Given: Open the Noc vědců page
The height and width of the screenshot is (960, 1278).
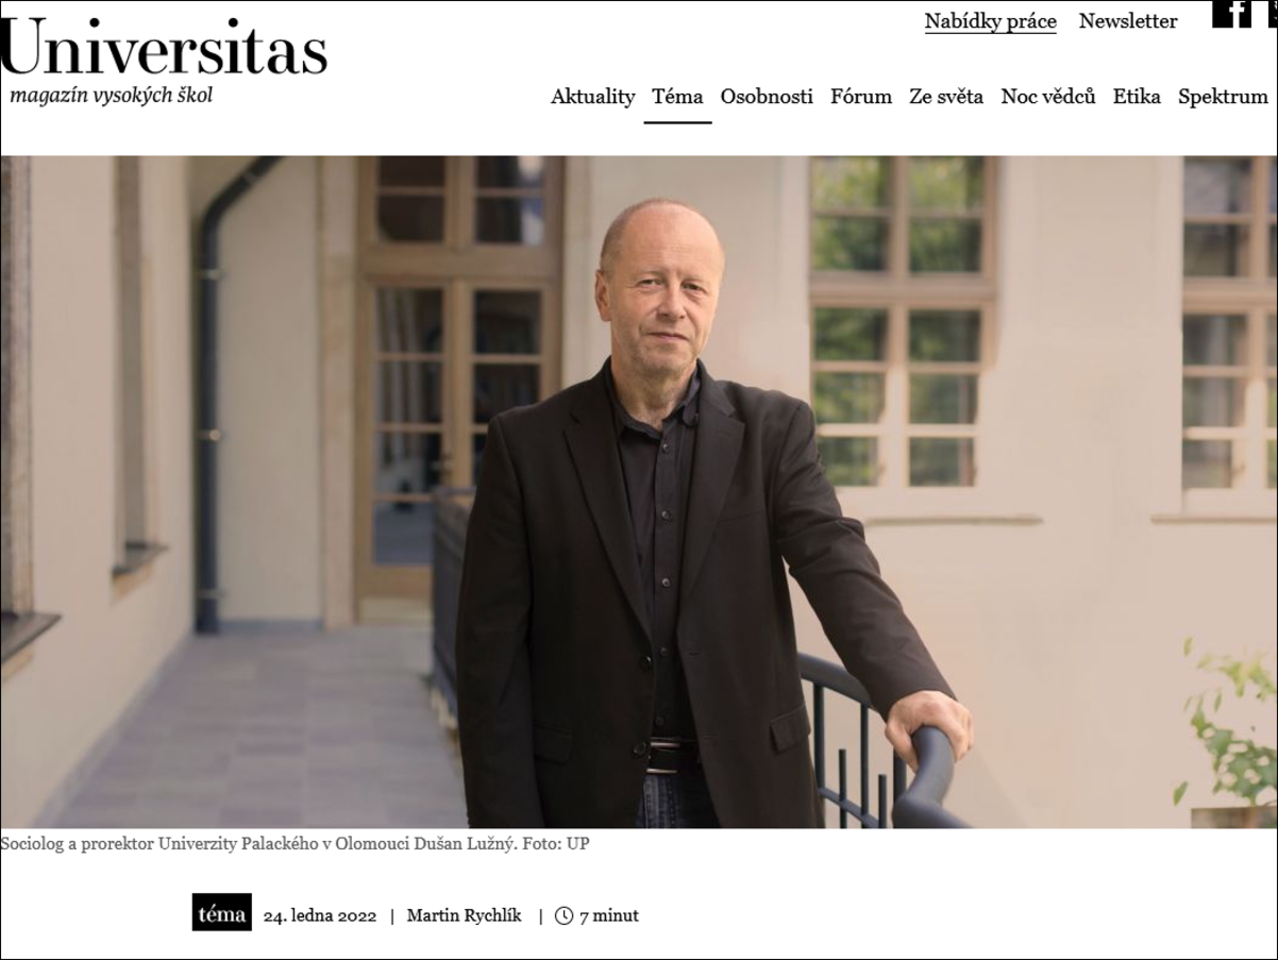Looking at the screenshot, I should tap(1048, 97).
